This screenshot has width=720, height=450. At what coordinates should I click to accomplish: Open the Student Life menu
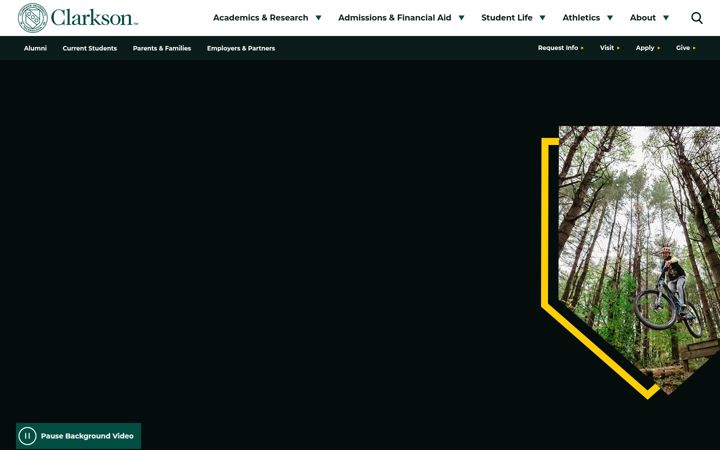click(506, 18)
